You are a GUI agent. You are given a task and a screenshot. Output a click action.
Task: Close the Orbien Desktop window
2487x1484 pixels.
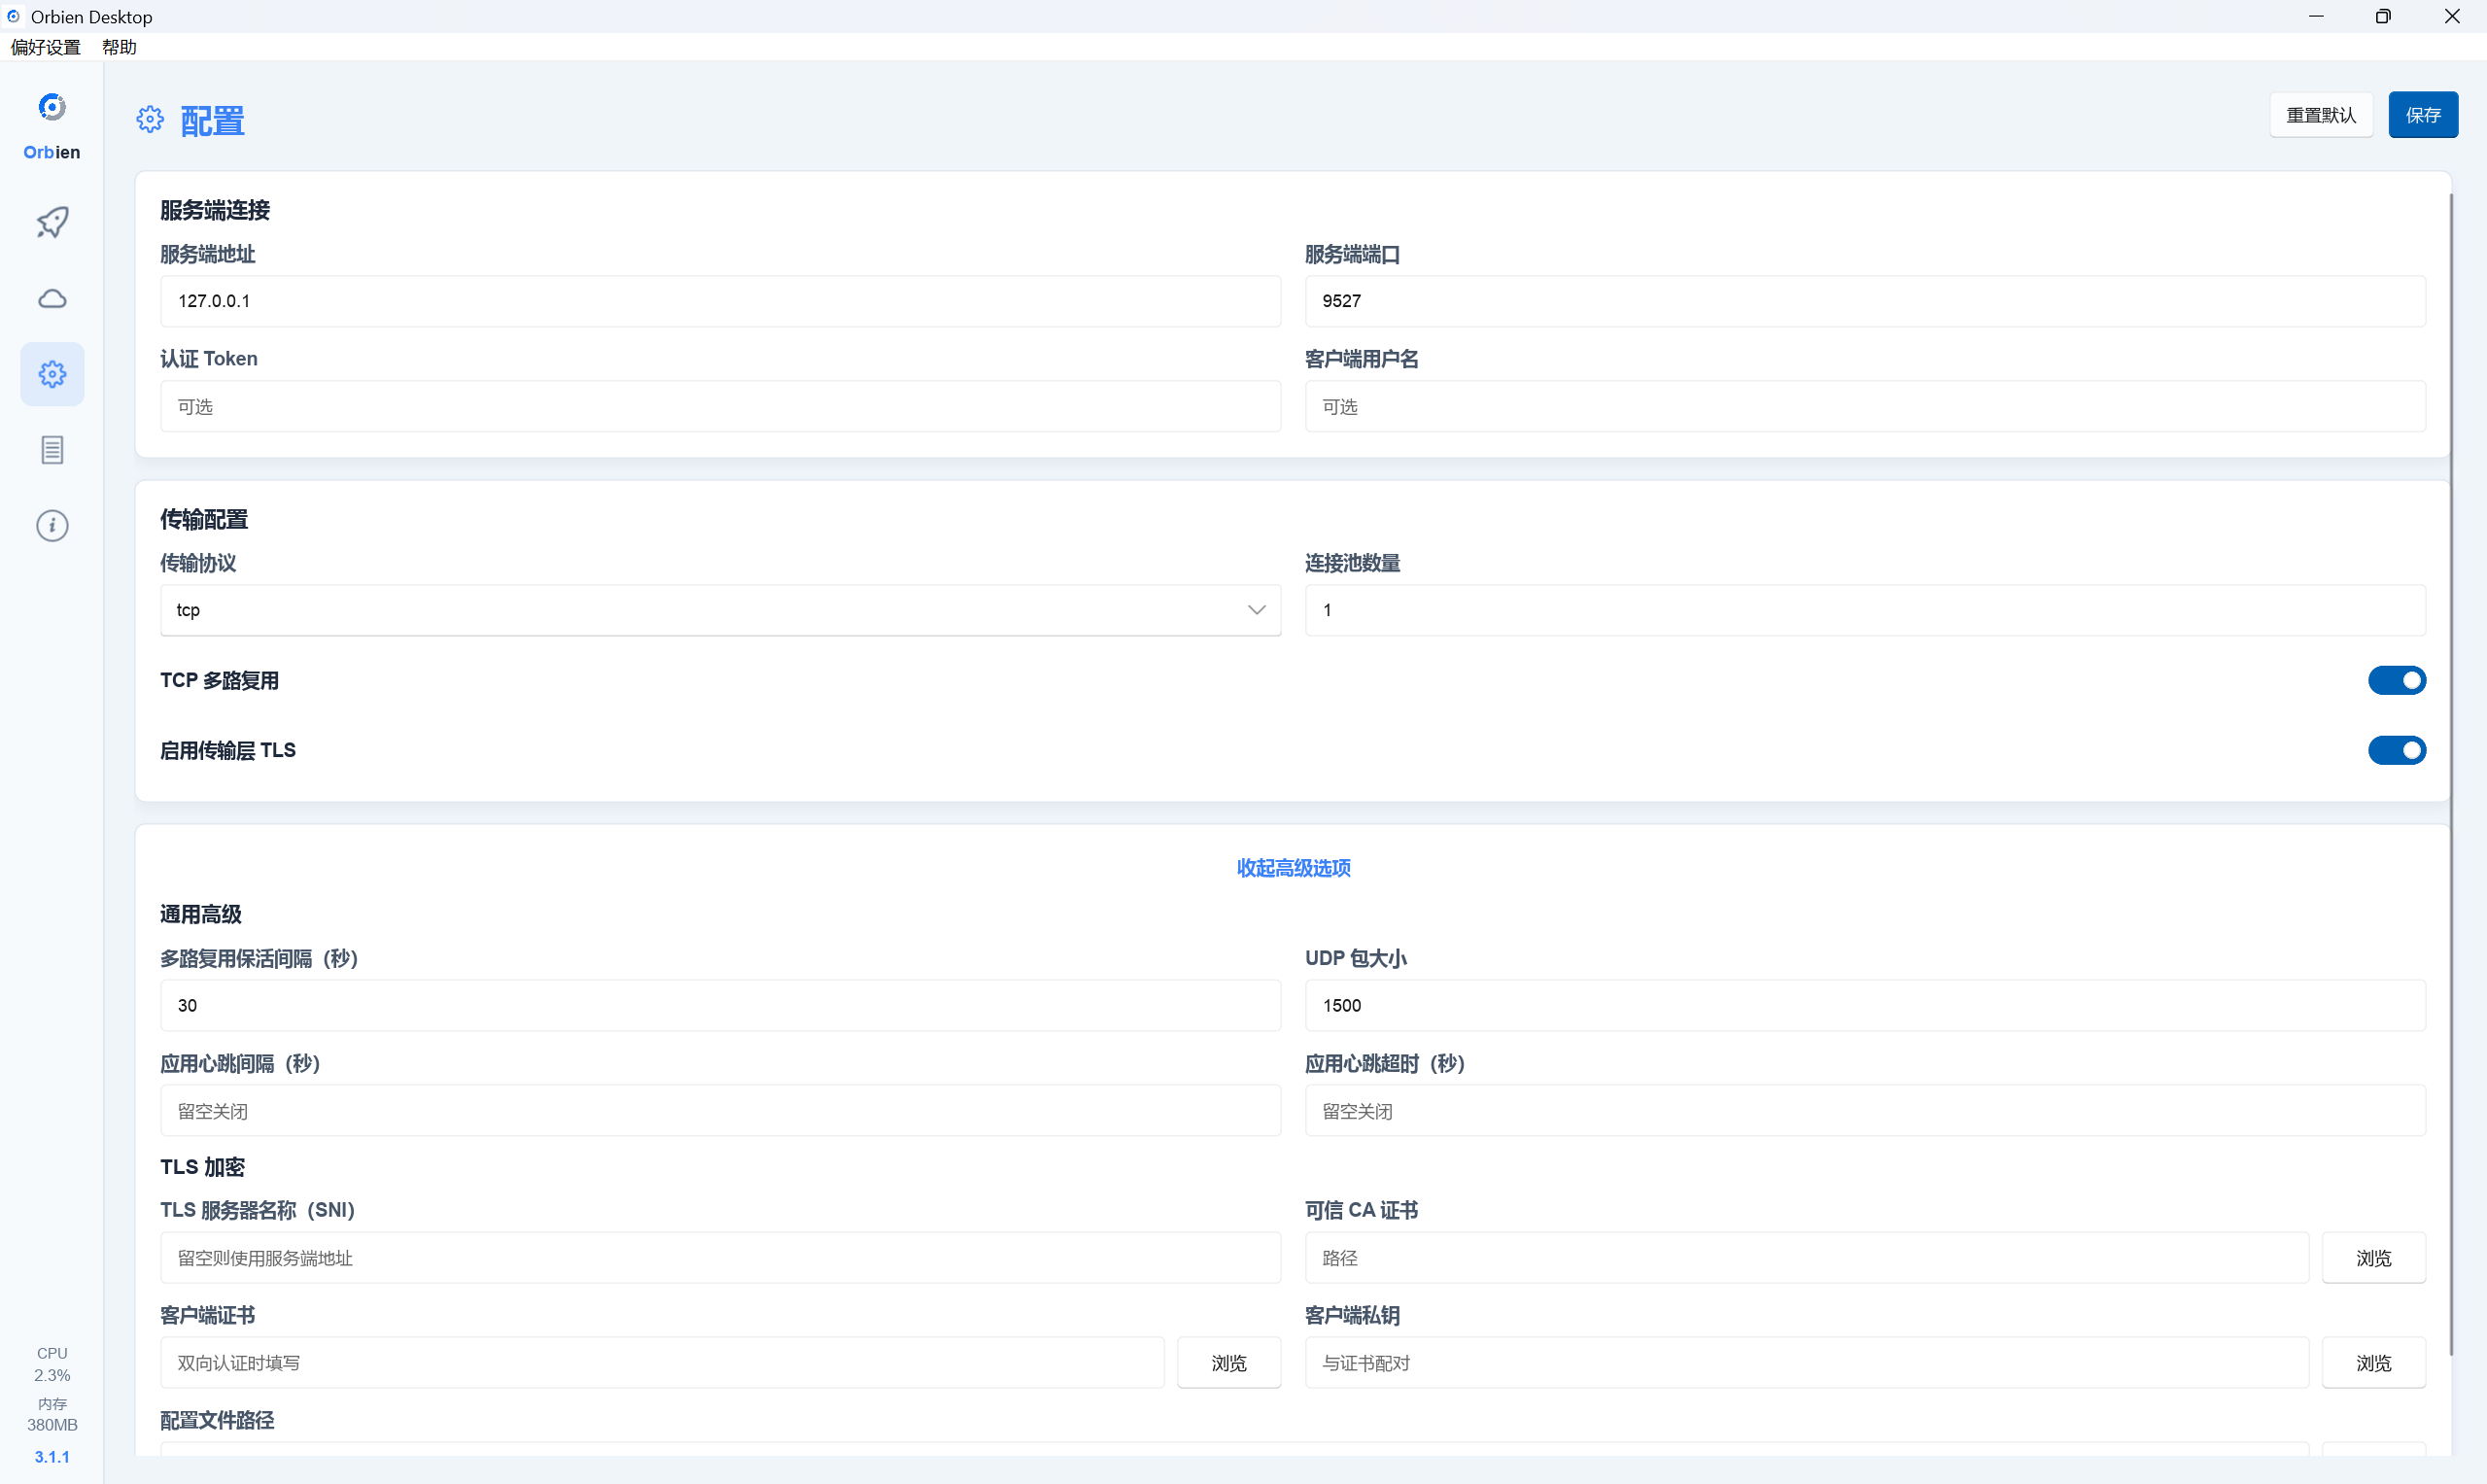(2451, 16)
